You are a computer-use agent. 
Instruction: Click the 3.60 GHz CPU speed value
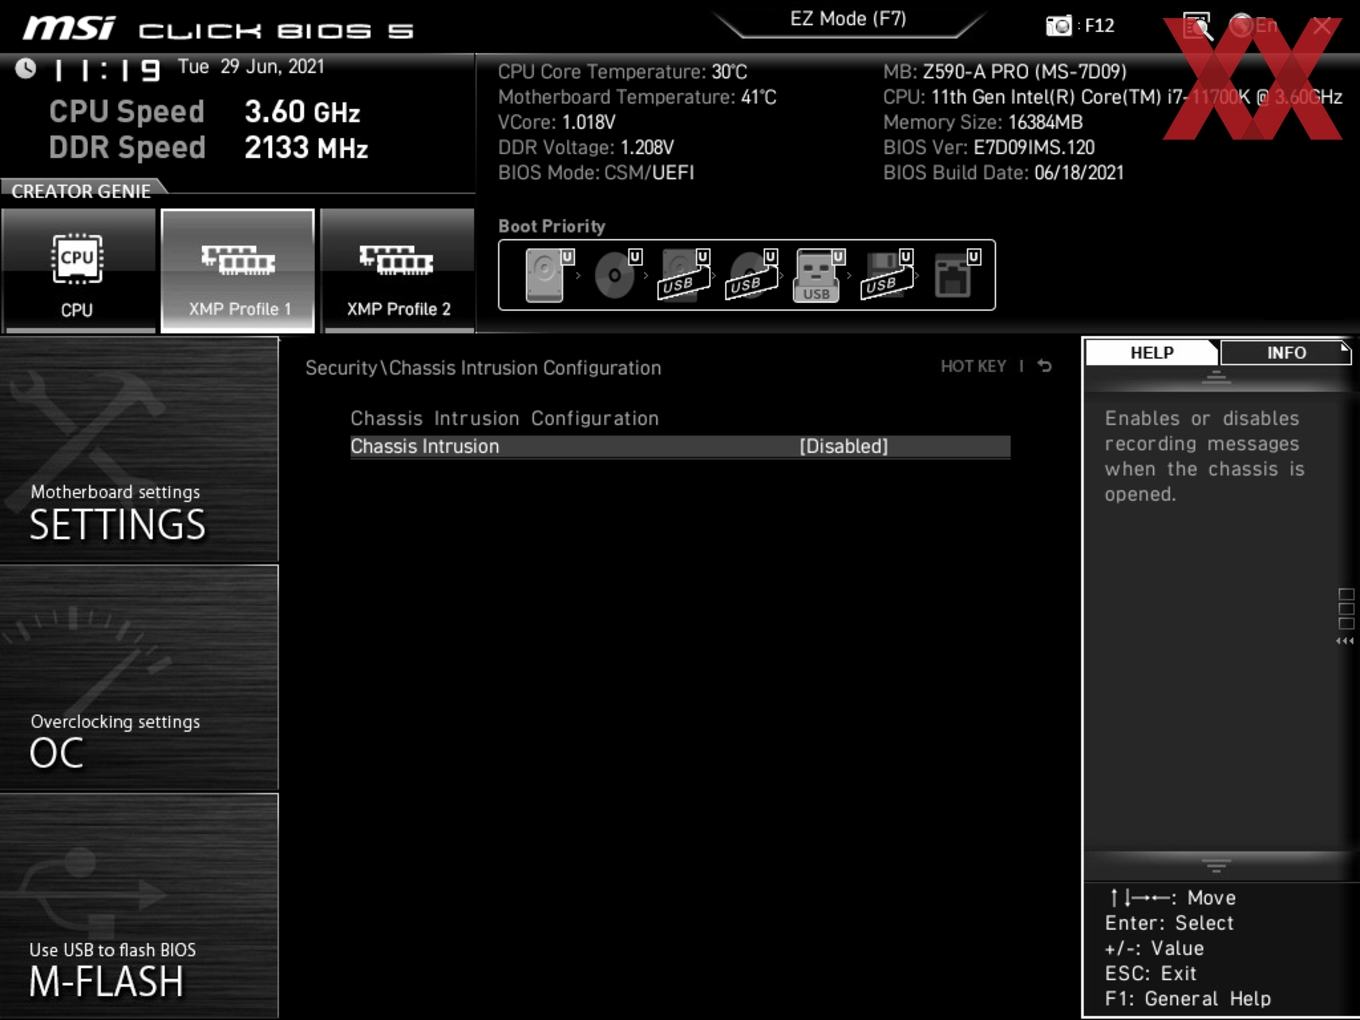coord(302,112)
